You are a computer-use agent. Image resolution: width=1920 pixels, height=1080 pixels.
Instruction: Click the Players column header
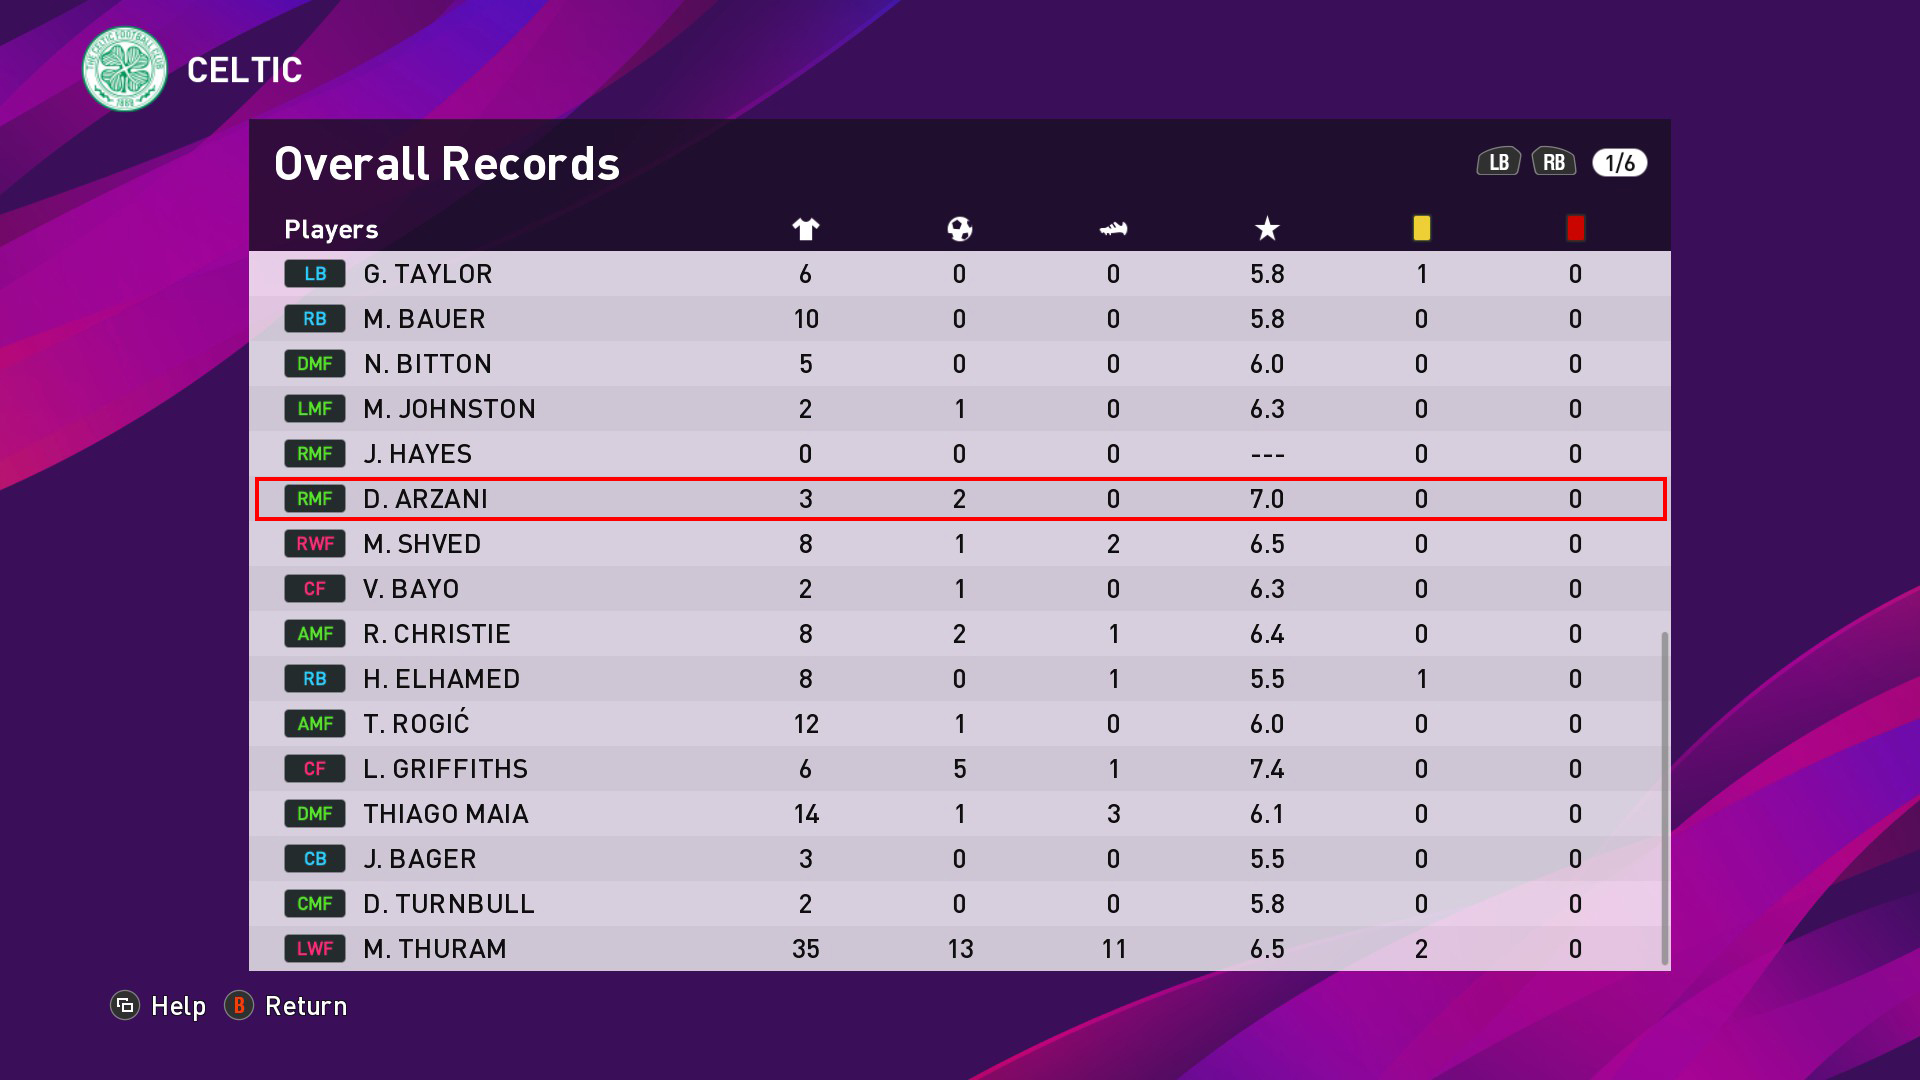[x=331, y=230]
